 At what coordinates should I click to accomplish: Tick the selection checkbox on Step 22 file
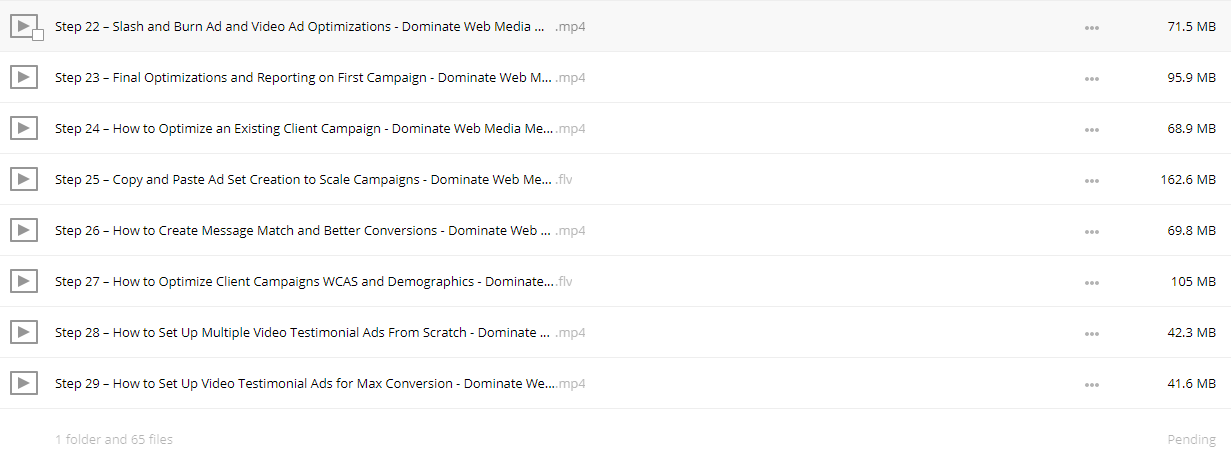[x=38, y=35]
